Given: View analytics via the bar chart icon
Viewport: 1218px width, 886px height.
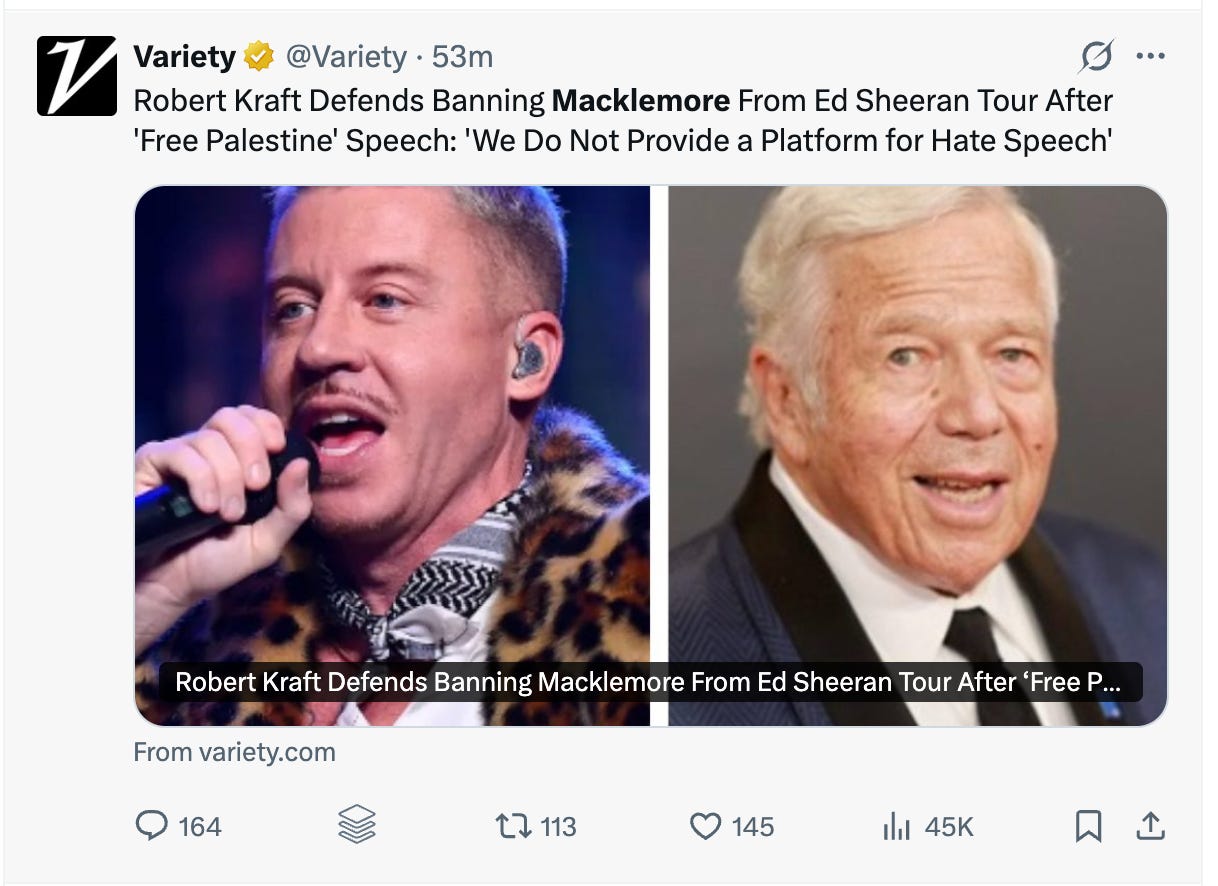Looking at the screenshot, I should tap(895, 826).
